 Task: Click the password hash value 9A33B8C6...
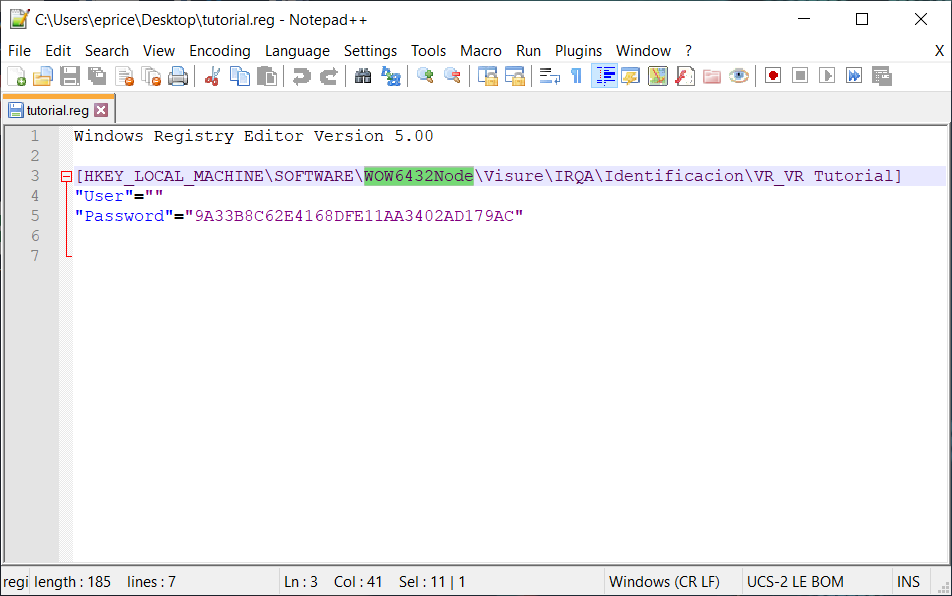point(354,216)
